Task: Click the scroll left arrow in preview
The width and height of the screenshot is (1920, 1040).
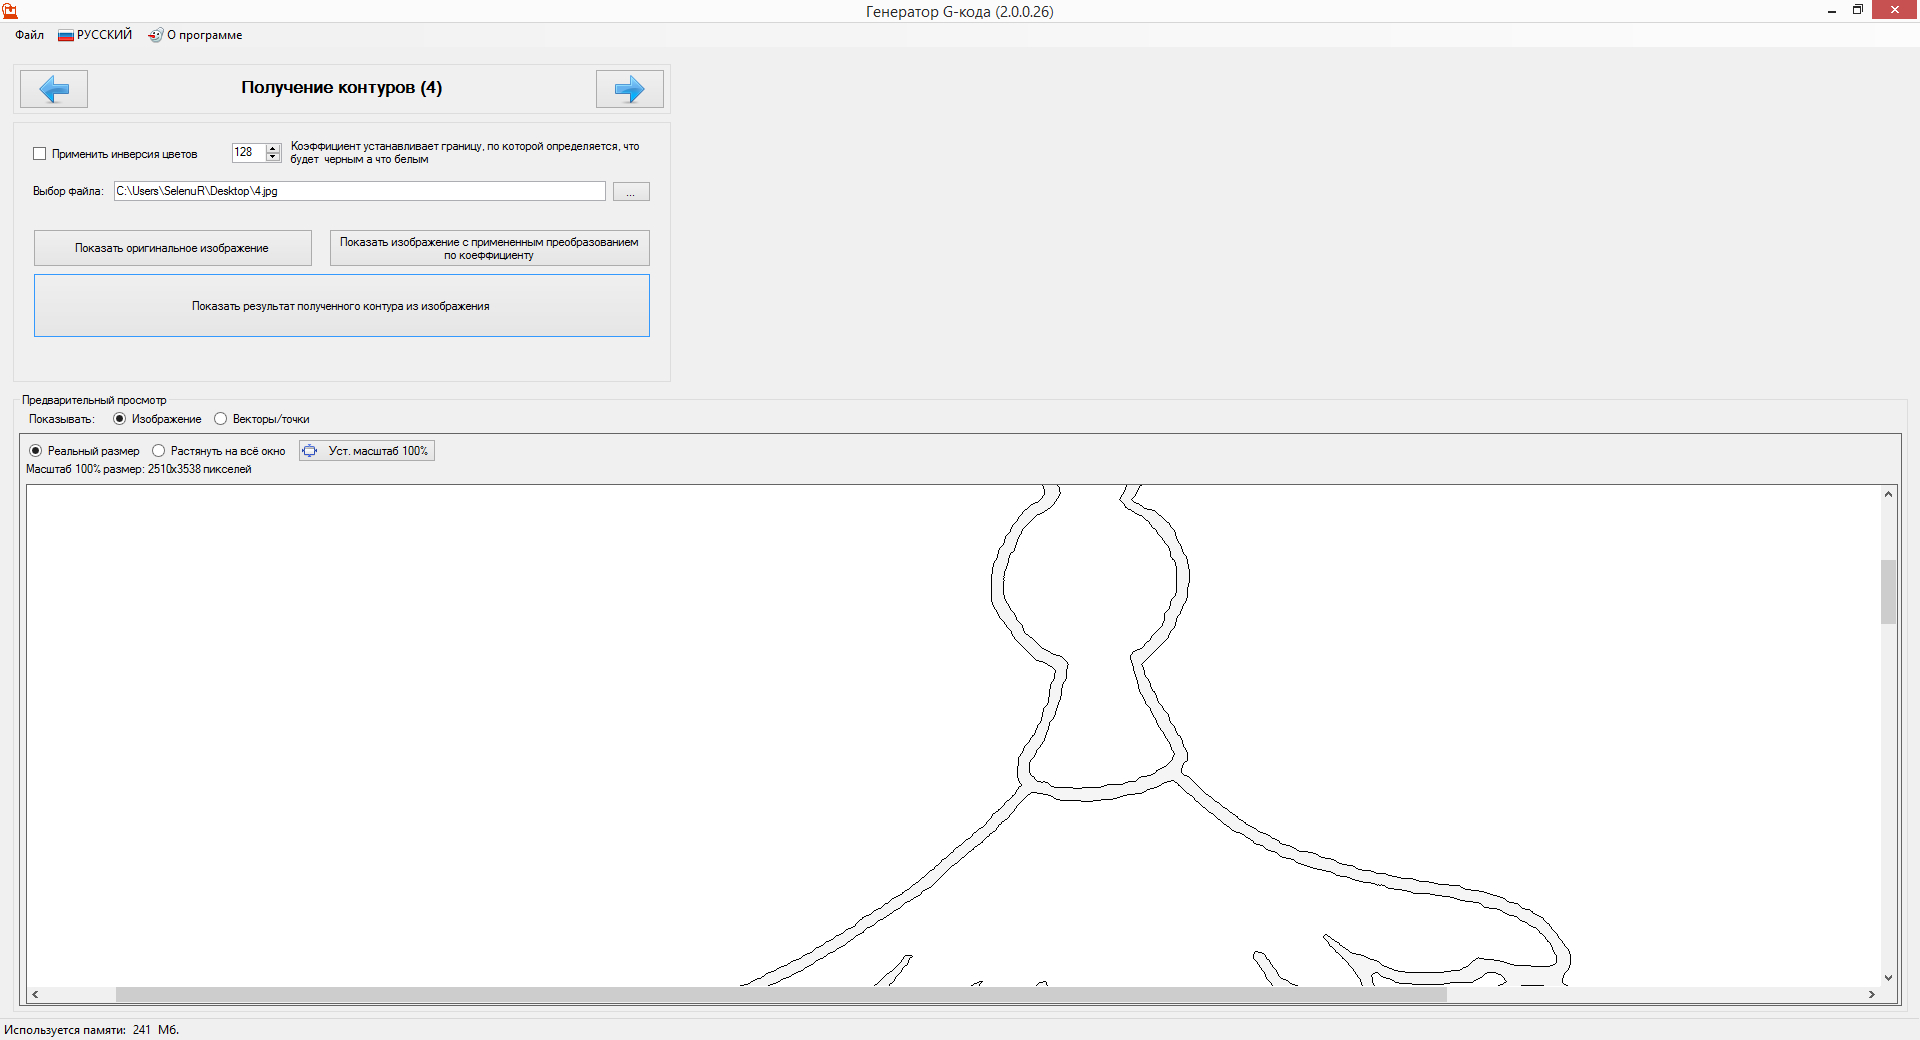Action: coord(36,995)
